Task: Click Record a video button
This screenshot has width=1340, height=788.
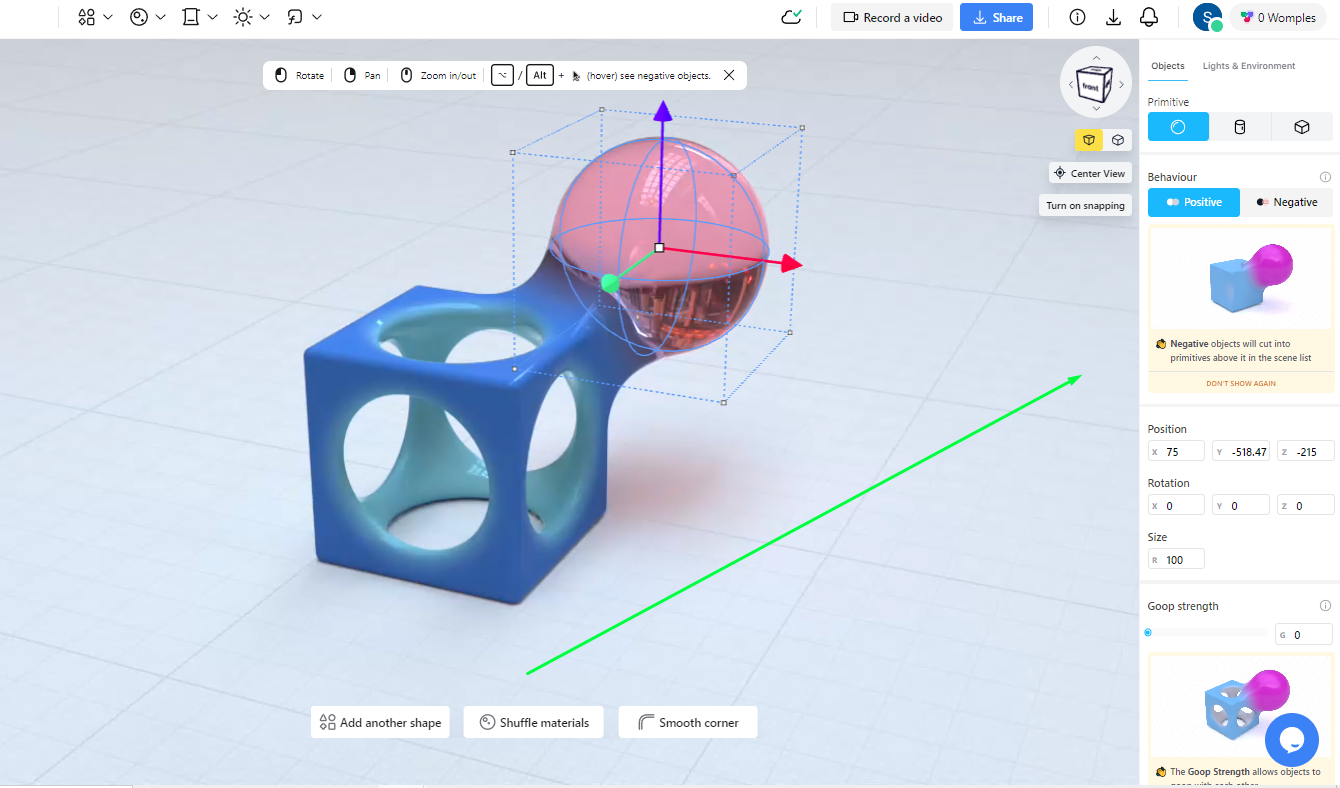Action: click(892, 17)
